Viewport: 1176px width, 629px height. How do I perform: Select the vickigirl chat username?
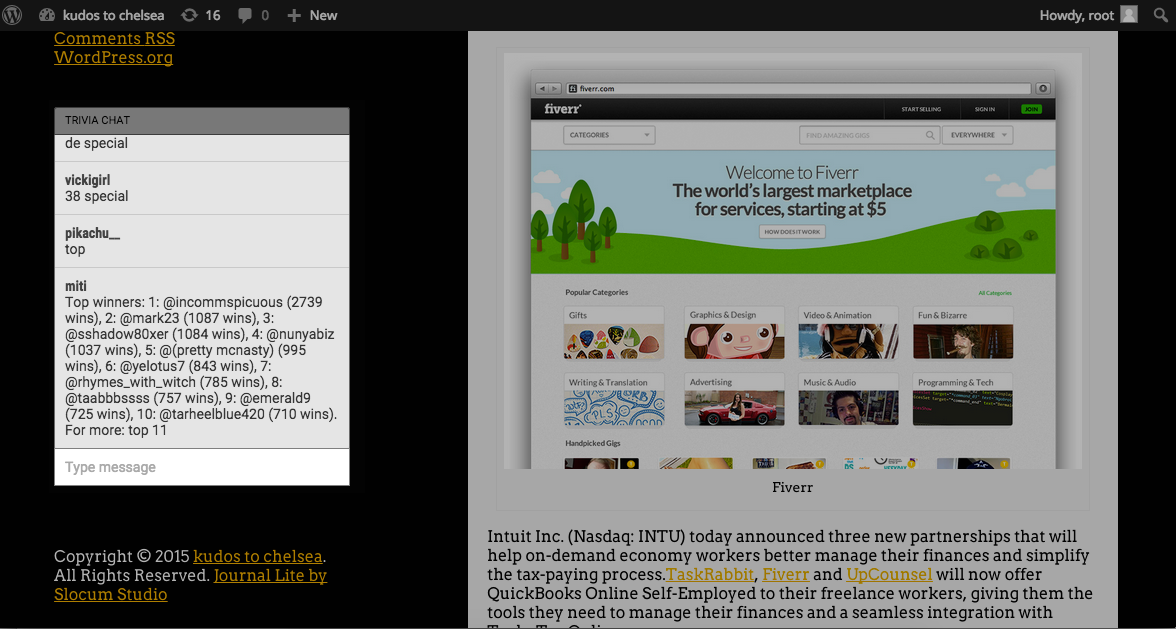point(87,181)
